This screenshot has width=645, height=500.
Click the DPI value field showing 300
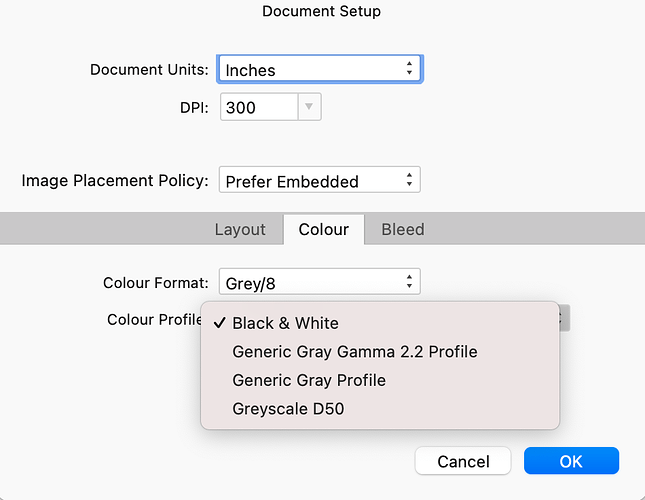click(x=257, y=108)
